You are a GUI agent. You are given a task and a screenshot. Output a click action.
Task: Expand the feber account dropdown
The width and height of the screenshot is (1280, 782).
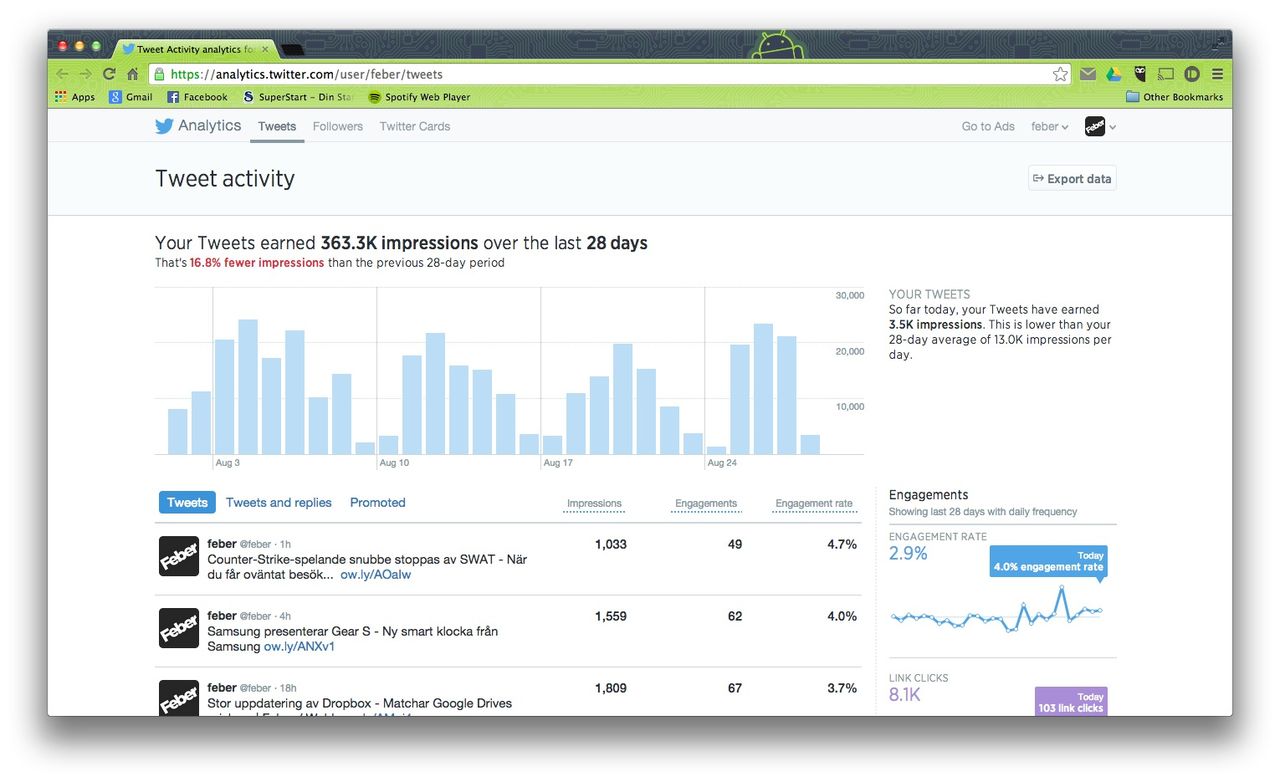pyautogui.click(x=1050, y=127)
